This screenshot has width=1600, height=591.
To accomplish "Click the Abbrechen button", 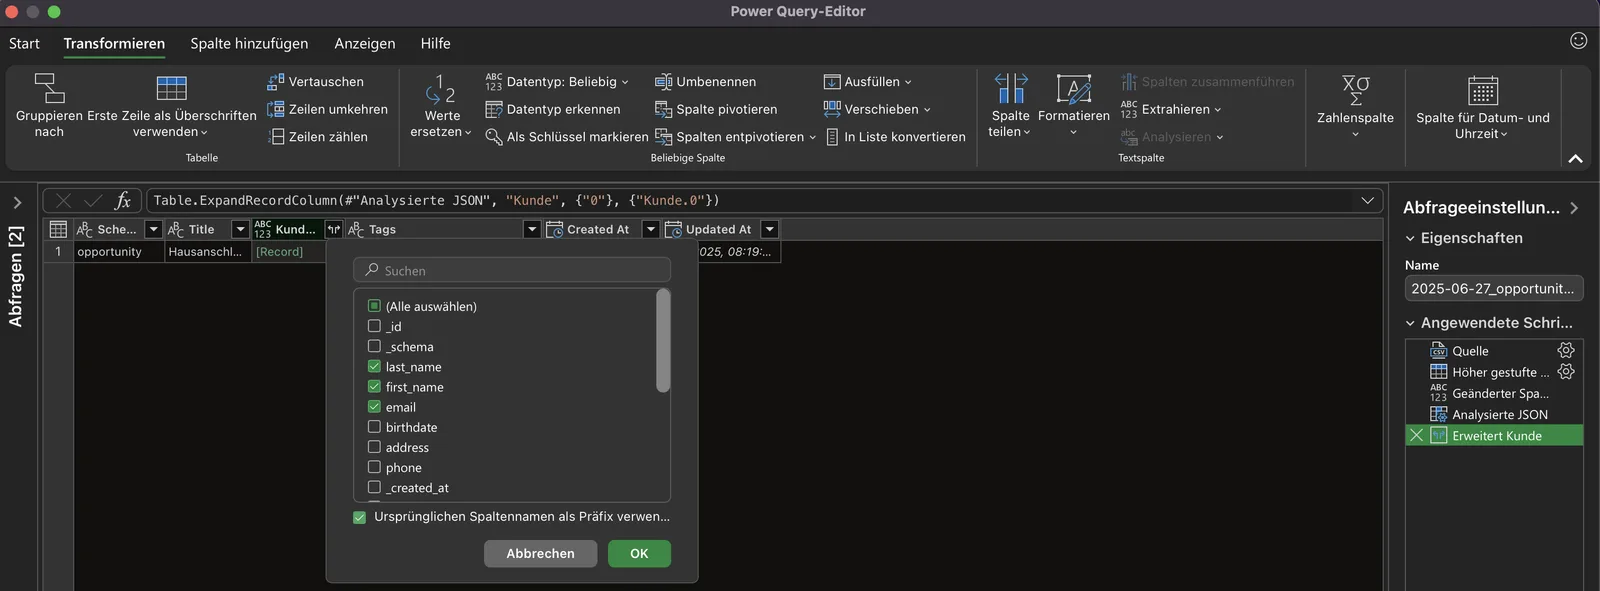I will pos(540,553).
